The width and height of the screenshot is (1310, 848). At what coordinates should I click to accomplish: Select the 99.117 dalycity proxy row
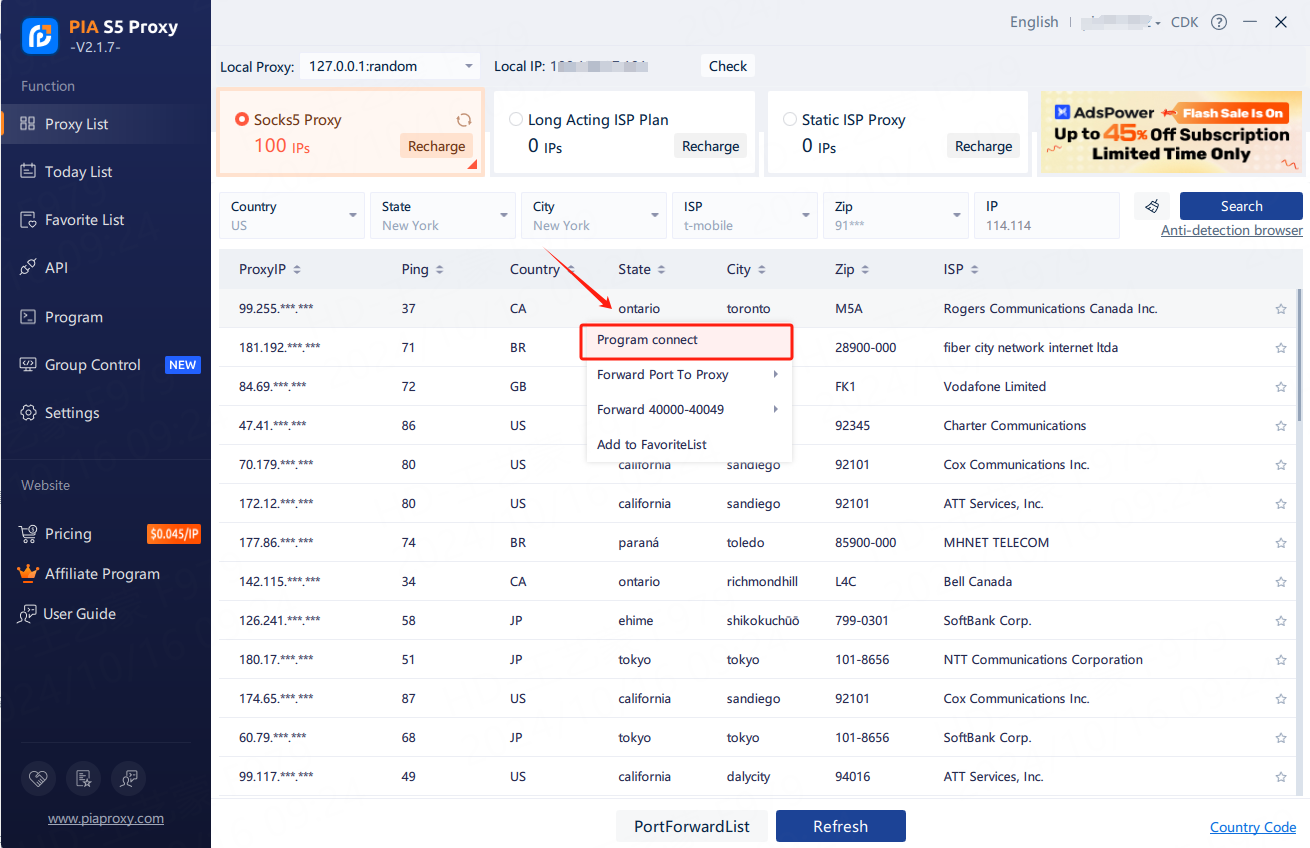[757, 777]
